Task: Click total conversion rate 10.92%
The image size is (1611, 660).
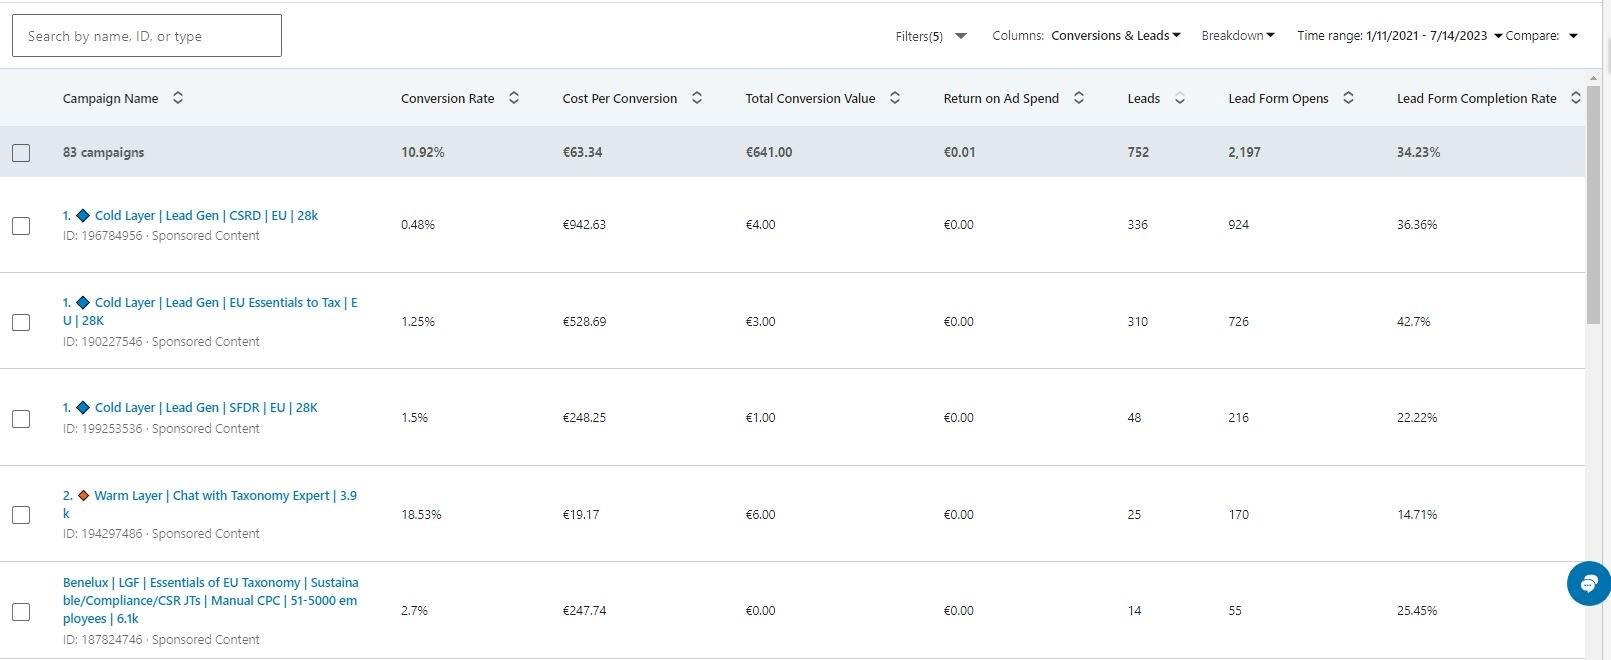Action: point(423,152)
